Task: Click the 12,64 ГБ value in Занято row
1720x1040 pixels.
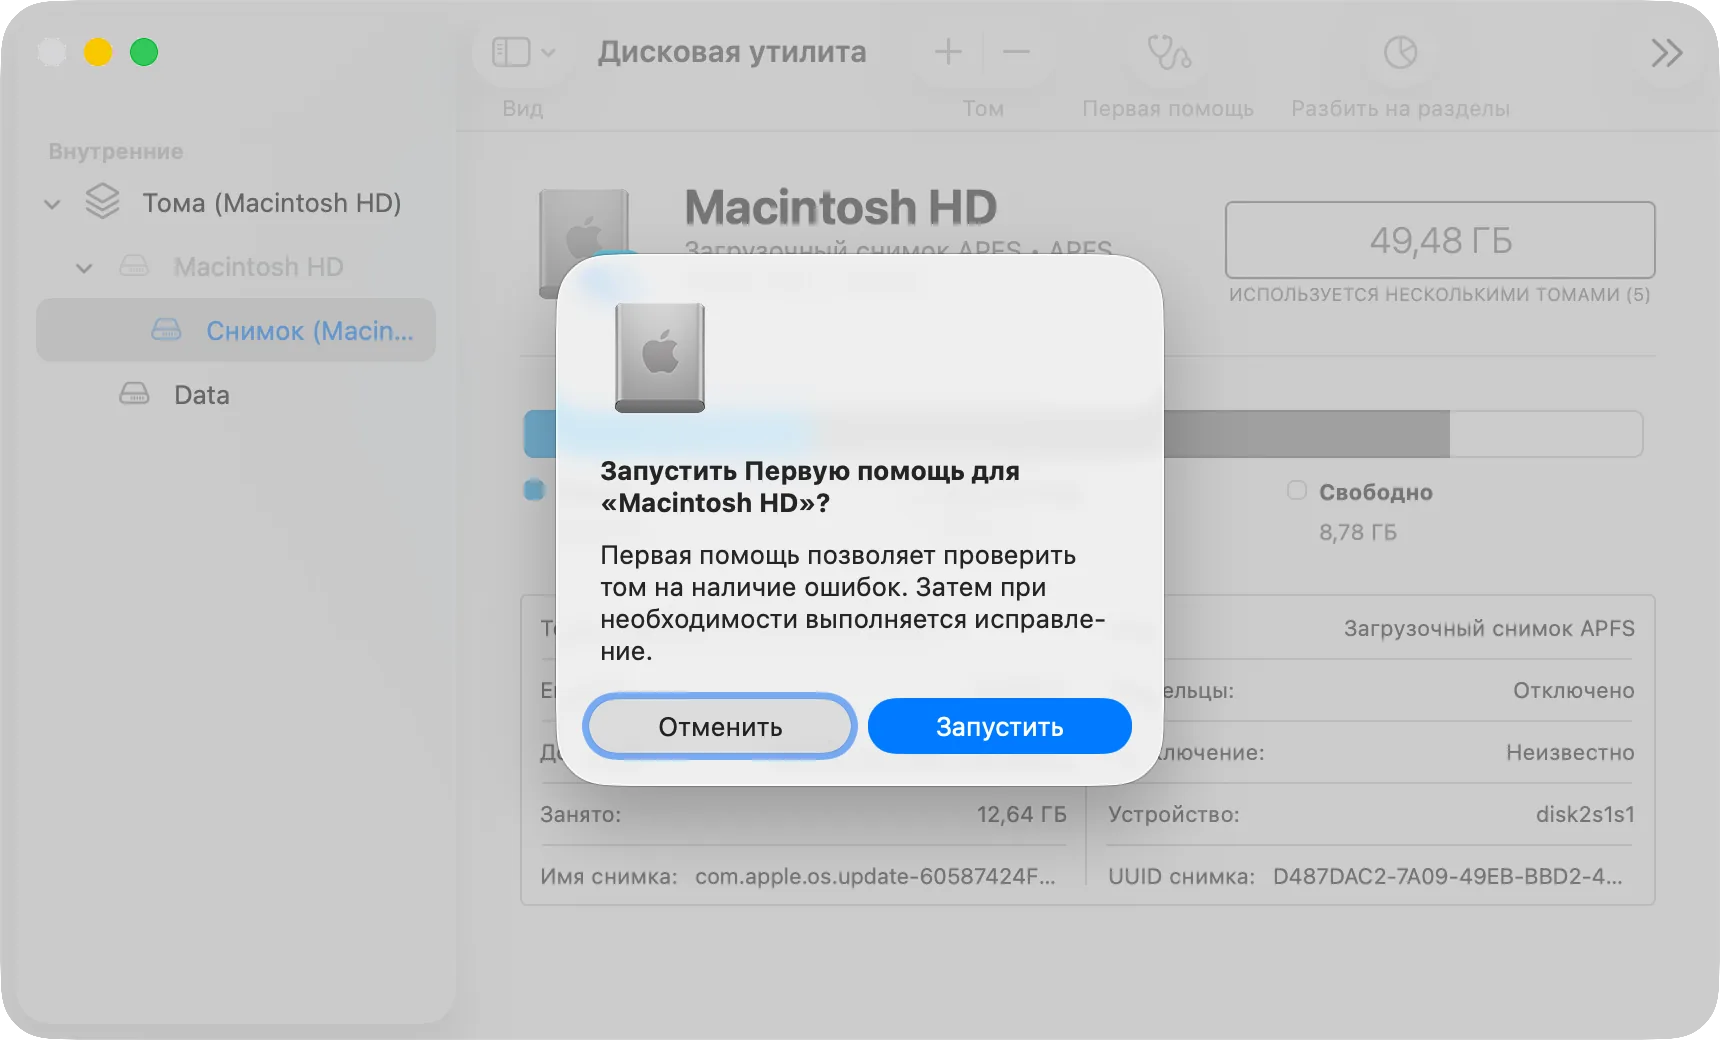Action: pyautogui.click(x=1021, y=814)
